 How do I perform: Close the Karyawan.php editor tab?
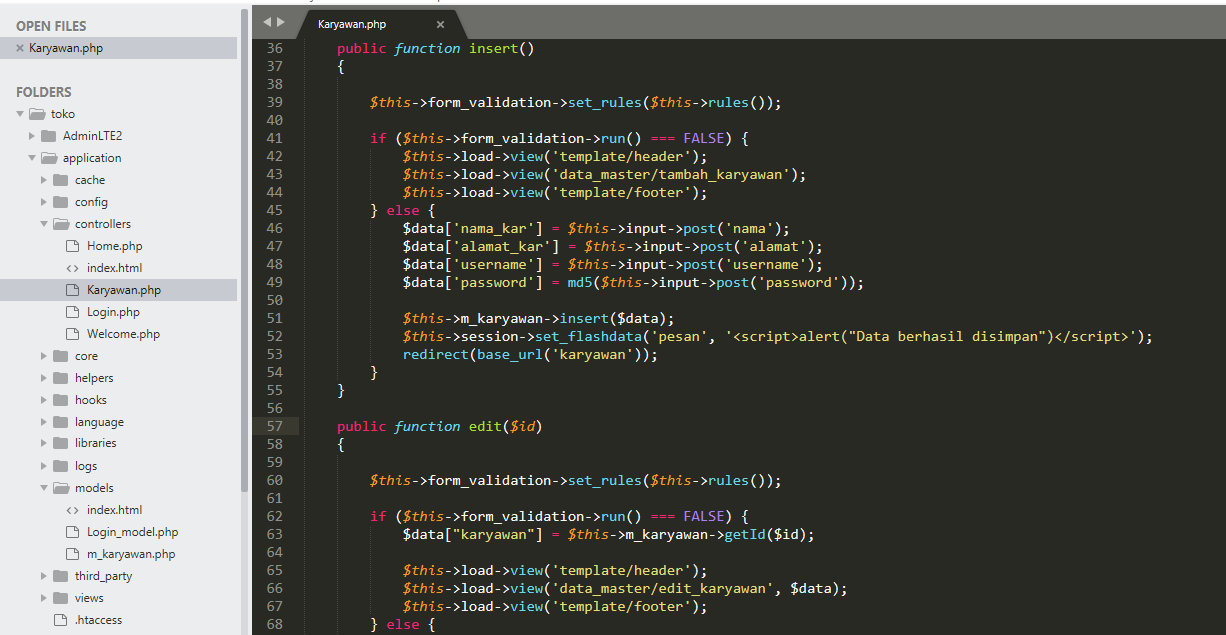point(441,24)
